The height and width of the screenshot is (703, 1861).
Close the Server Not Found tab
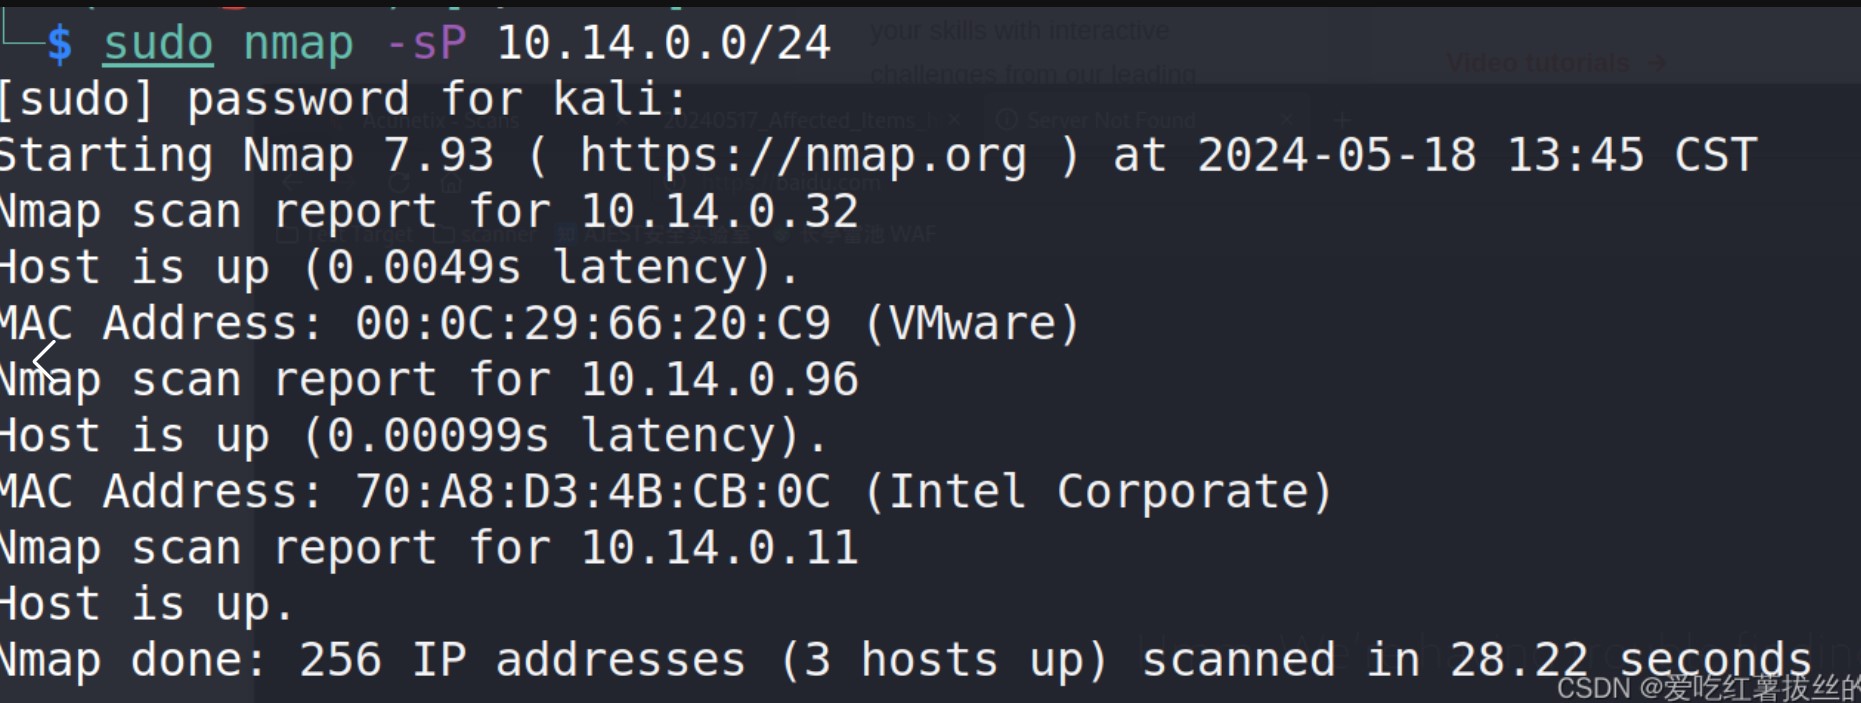pyautogui.click(x=1287, y=120)
